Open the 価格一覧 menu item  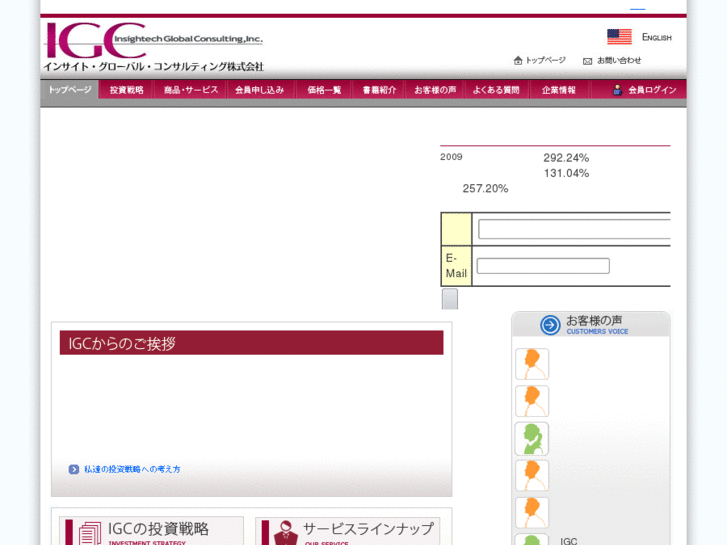tap(324, 90)
